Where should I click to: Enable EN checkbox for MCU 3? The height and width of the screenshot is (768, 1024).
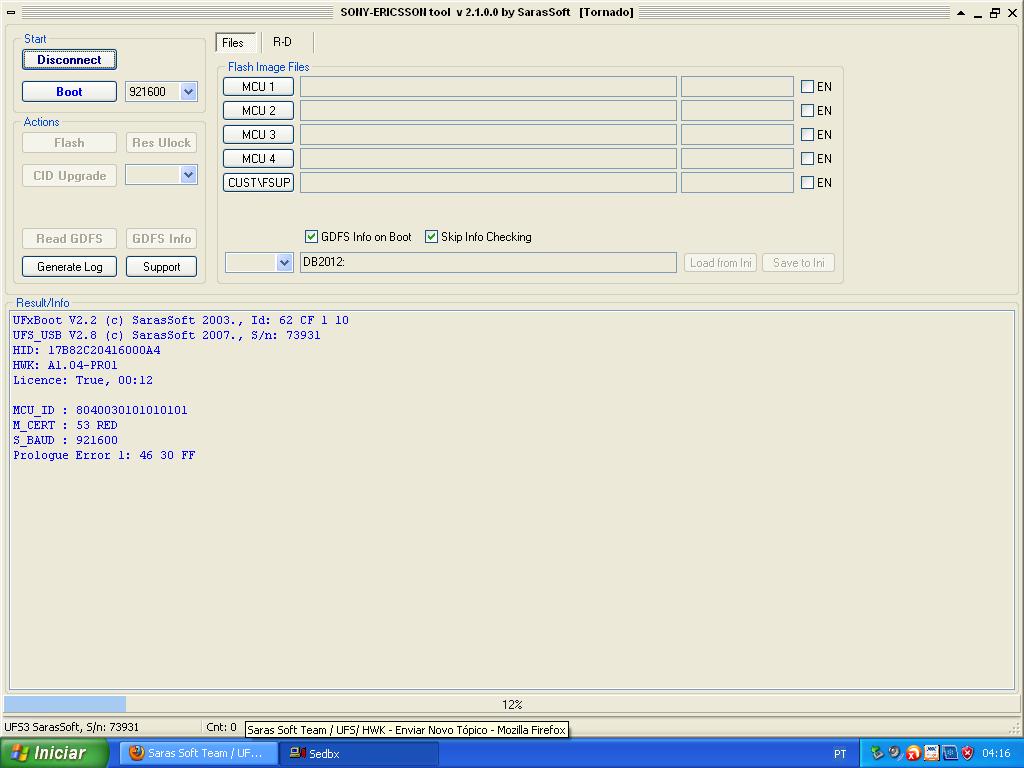tap(807, 135)
